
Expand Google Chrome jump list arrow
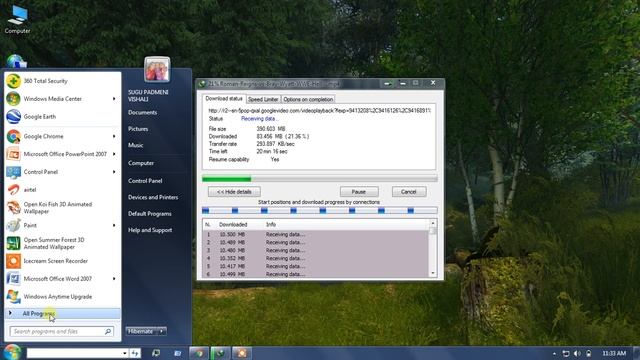click(x=114, y=136)
